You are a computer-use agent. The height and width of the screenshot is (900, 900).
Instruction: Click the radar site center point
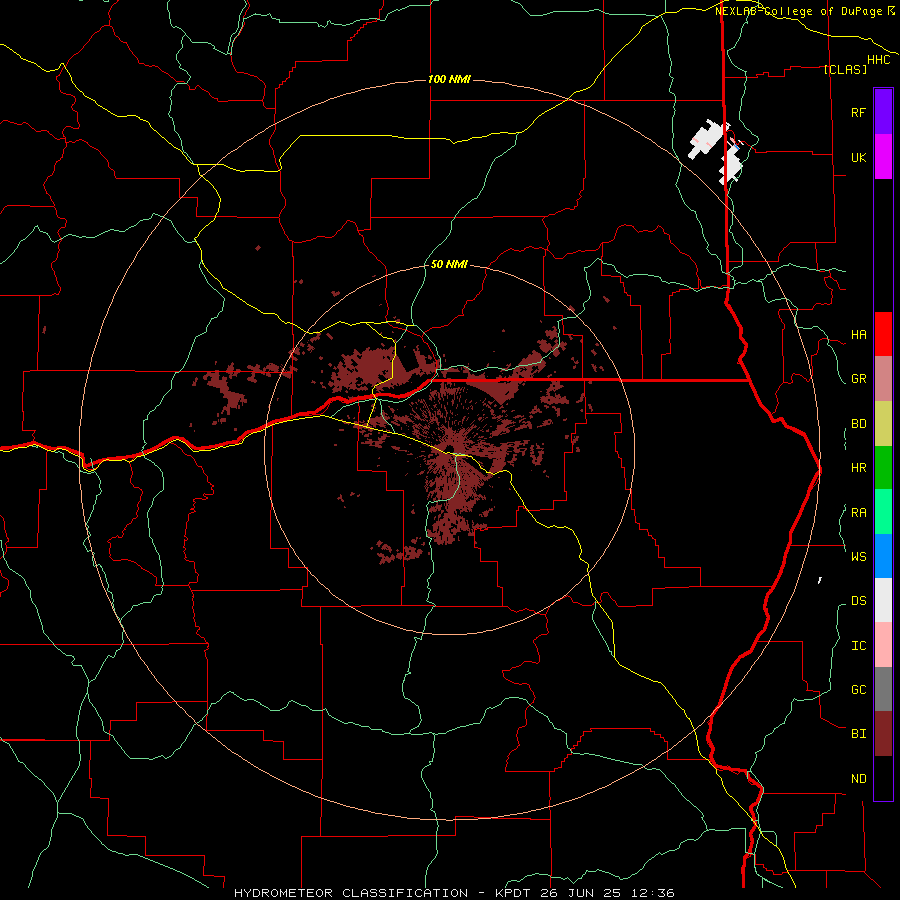(449, 449)
